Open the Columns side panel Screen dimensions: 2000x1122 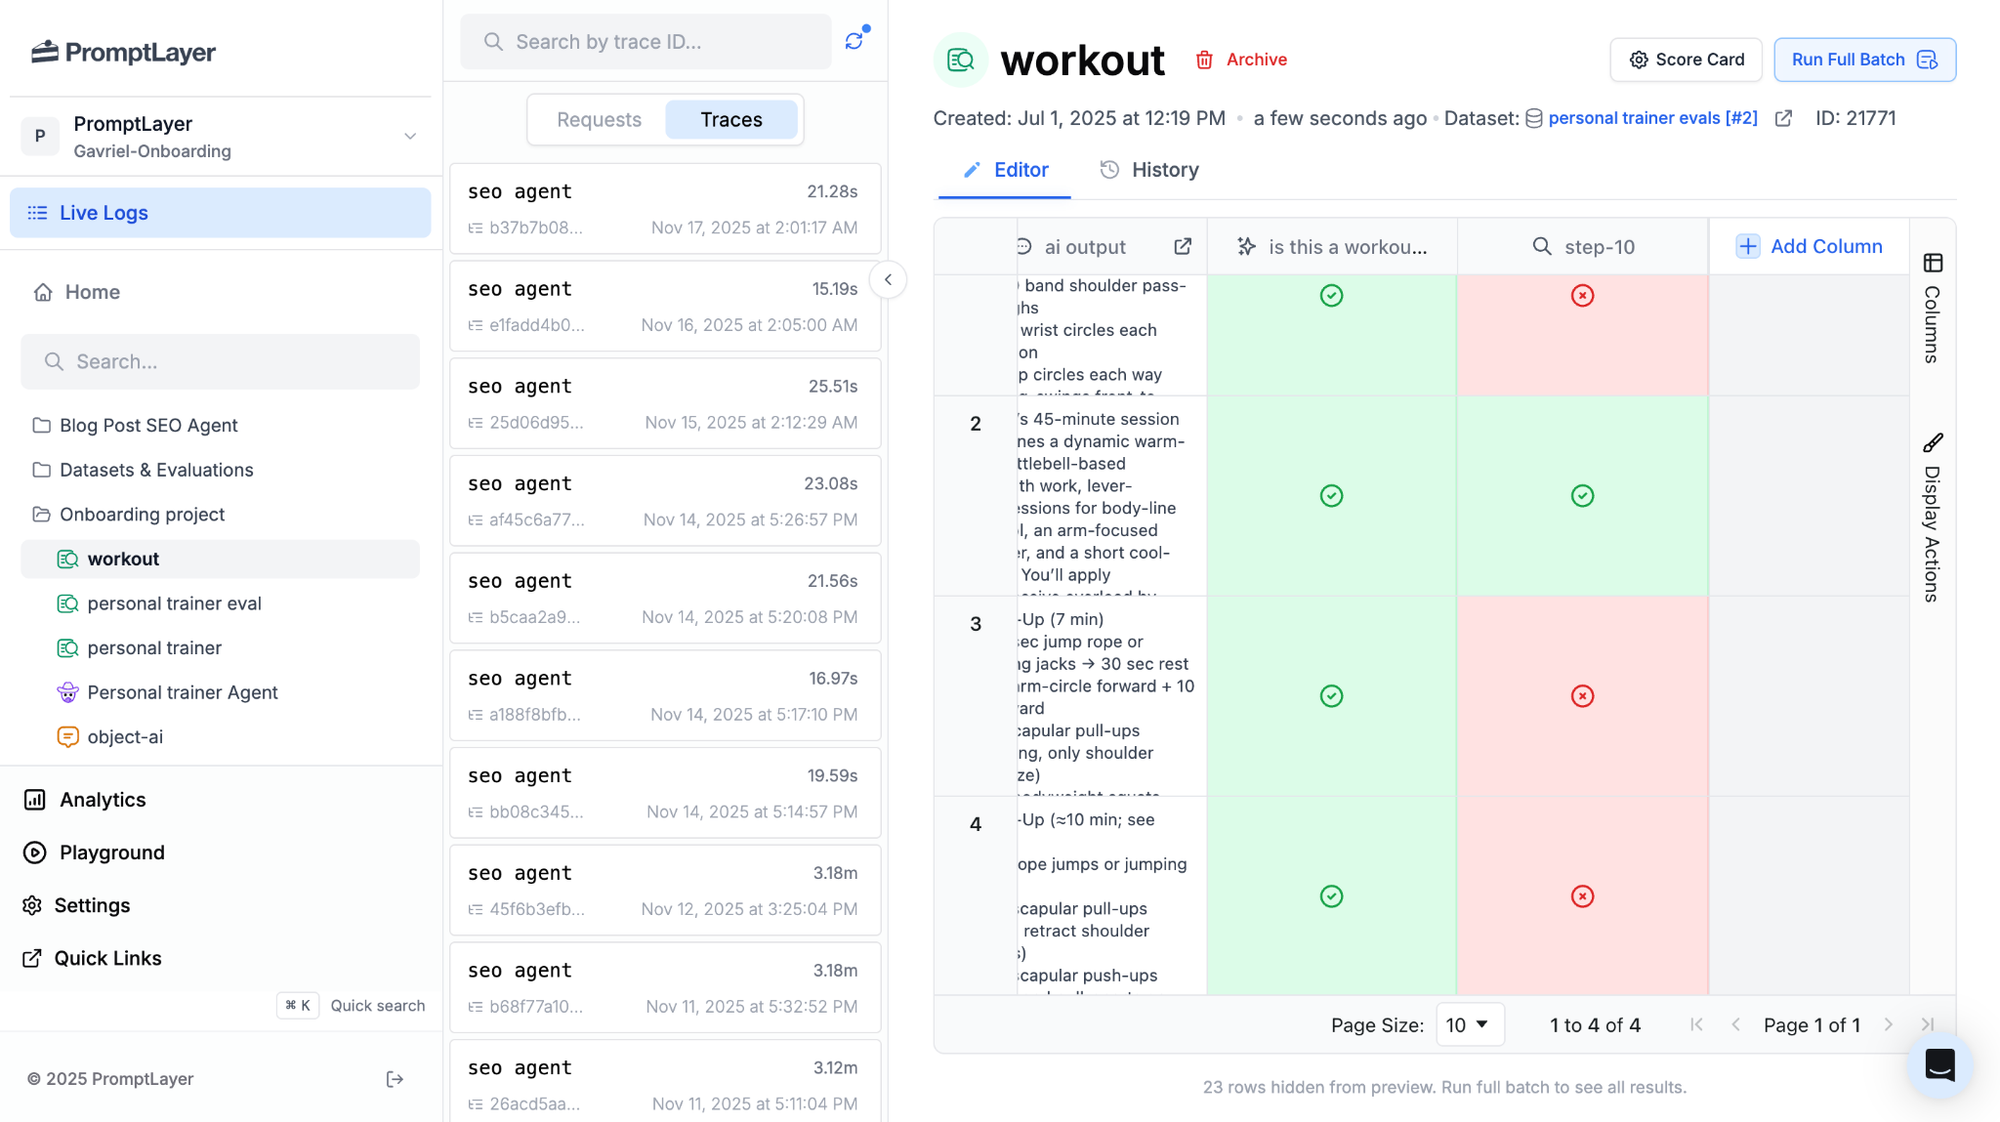[x=1932, y=308]
